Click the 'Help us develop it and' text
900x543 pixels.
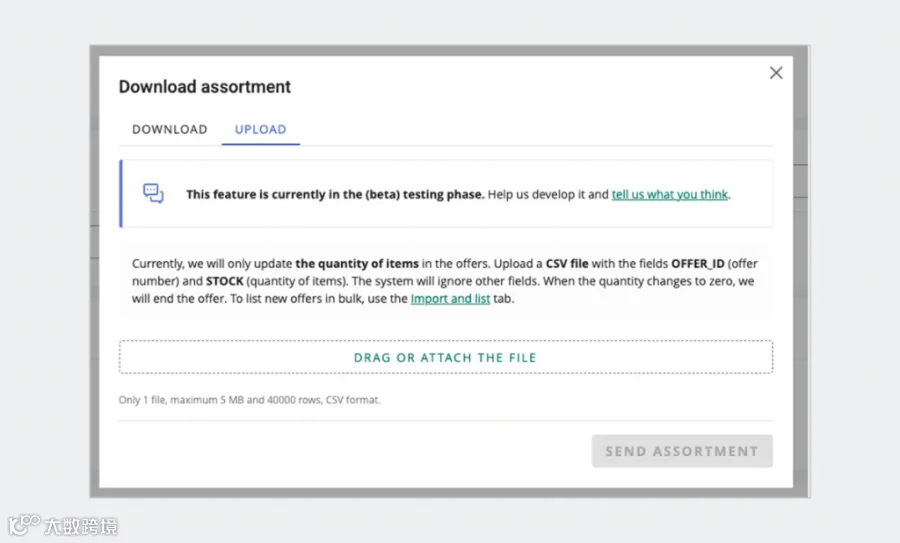coord(548,195)
